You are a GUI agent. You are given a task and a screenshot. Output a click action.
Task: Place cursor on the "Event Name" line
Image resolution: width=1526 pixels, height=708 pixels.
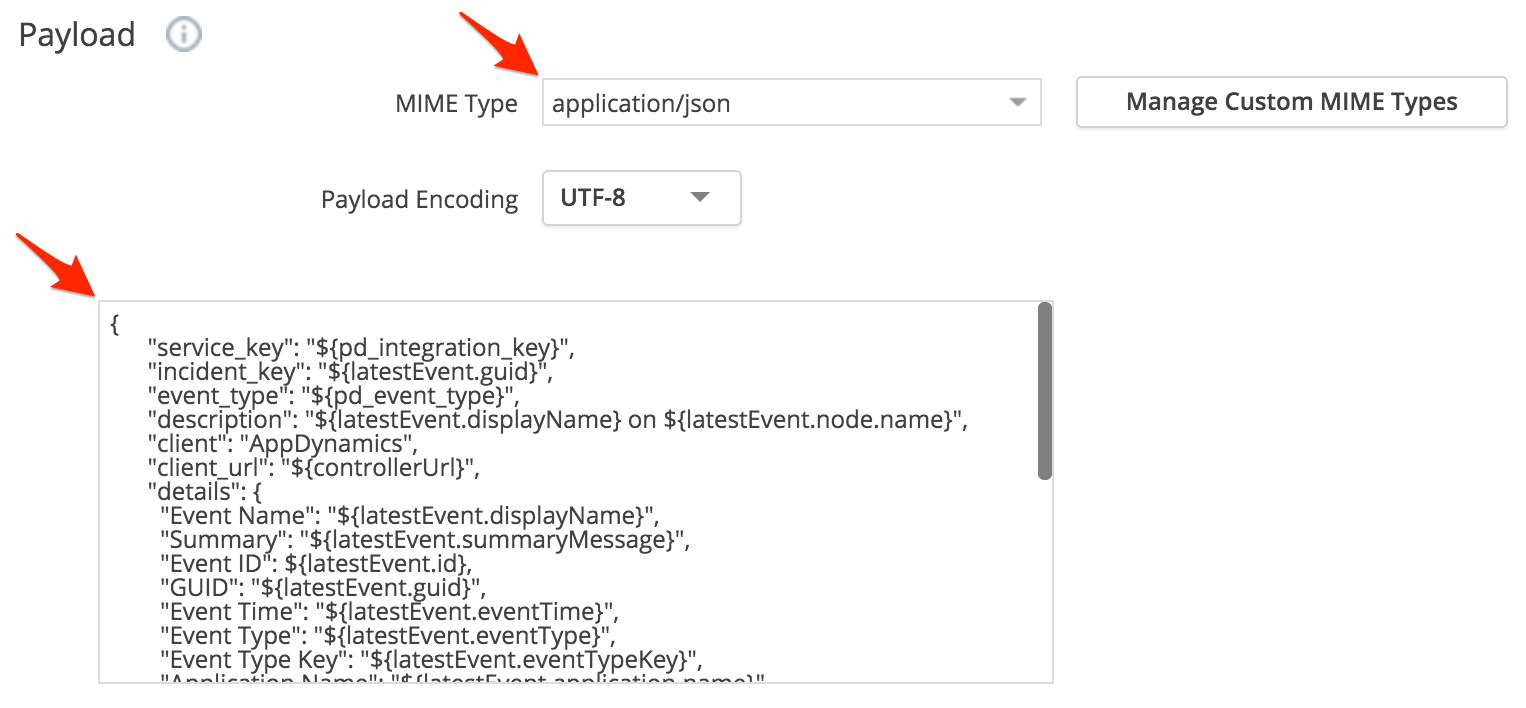pyautogui.click(x=408, y=516)
